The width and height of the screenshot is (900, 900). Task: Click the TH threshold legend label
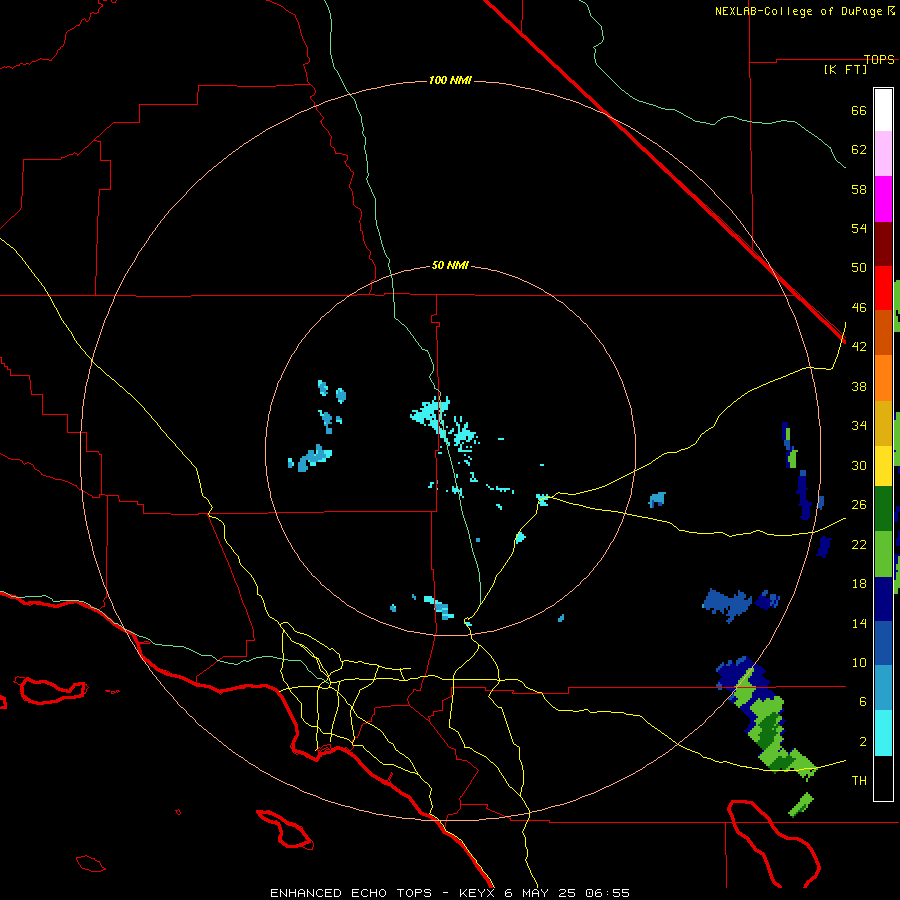tap(859, 781)
